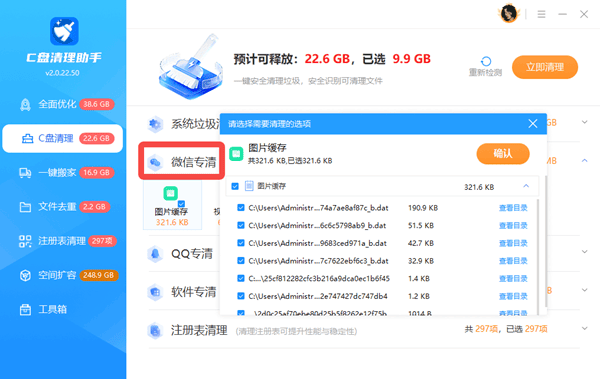Viewport: 600px width, 379px height.
Task: Click the green 图片缓存 tile icon under 微信专清
Action: (x=170, y=193)
